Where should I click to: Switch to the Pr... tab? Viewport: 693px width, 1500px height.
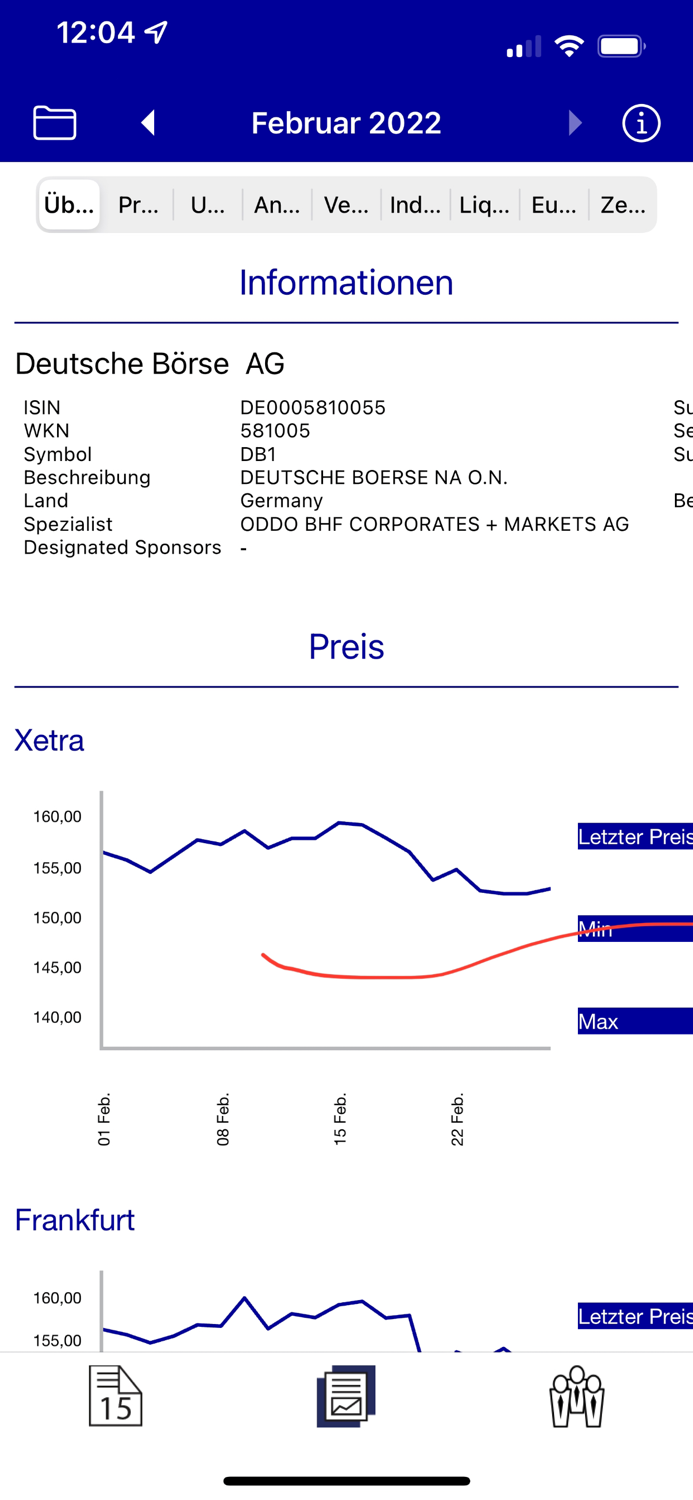[x=137, y=205]
